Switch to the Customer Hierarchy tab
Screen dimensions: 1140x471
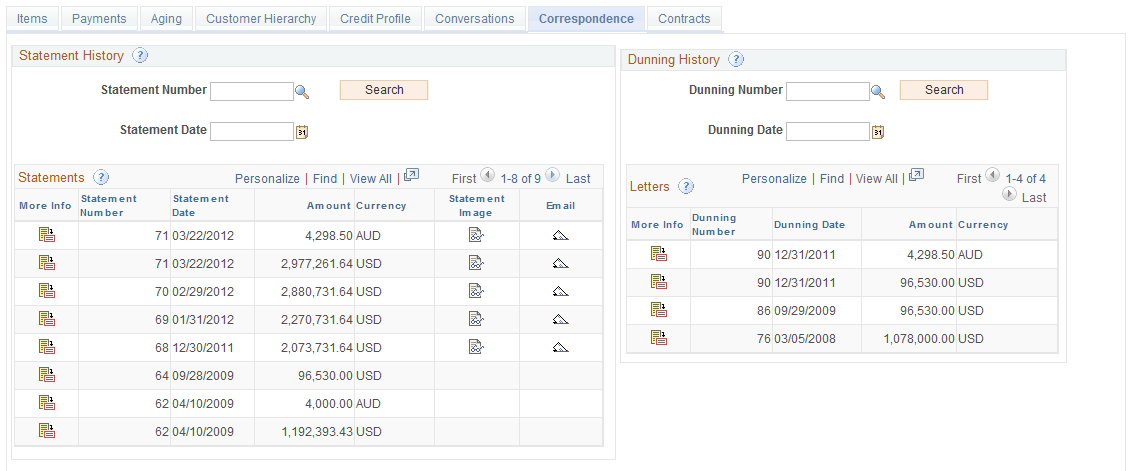[261, 19]
